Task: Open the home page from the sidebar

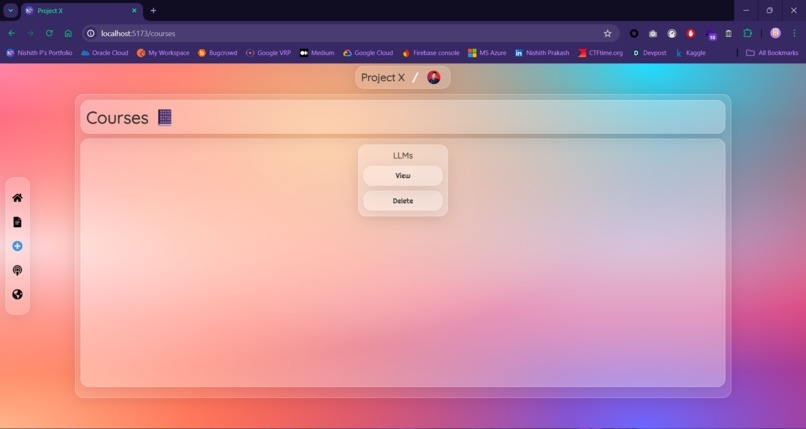Action: click(x=17, y=198)
